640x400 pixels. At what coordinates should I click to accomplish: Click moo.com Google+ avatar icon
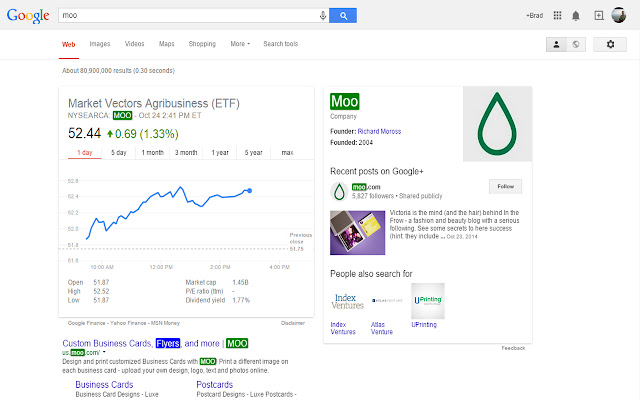tap(339, 191)
